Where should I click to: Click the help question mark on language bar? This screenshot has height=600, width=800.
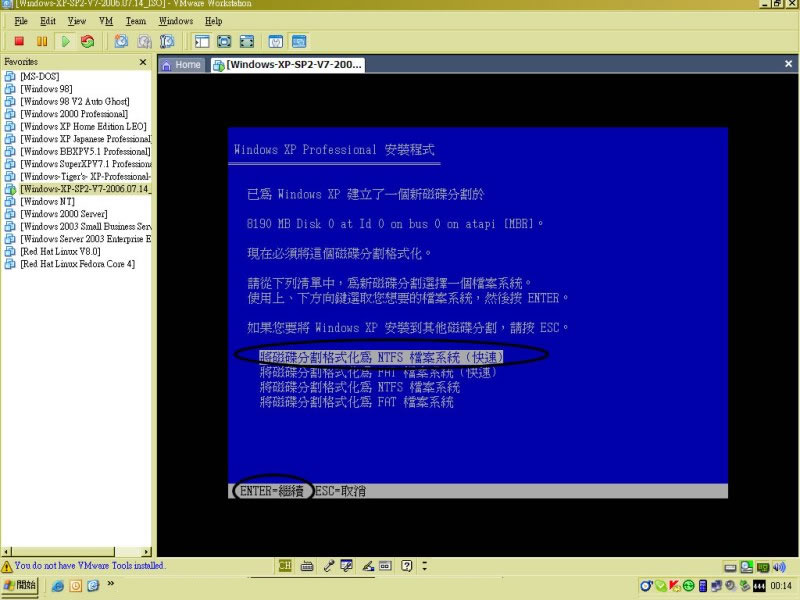pyautogui.click(x=407, y=565)
